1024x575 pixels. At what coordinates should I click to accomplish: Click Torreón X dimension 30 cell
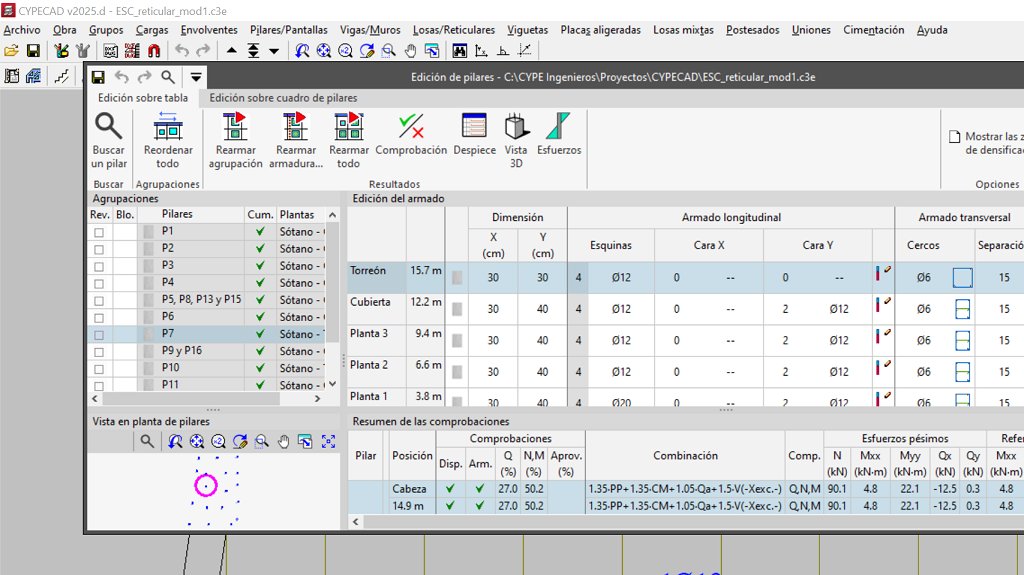493,278
